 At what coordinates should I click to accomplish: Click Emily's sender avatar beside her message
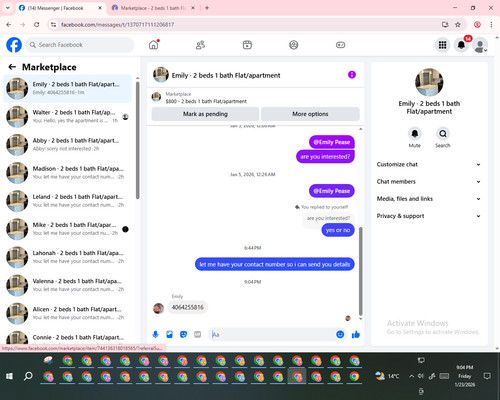pos(158,308)
